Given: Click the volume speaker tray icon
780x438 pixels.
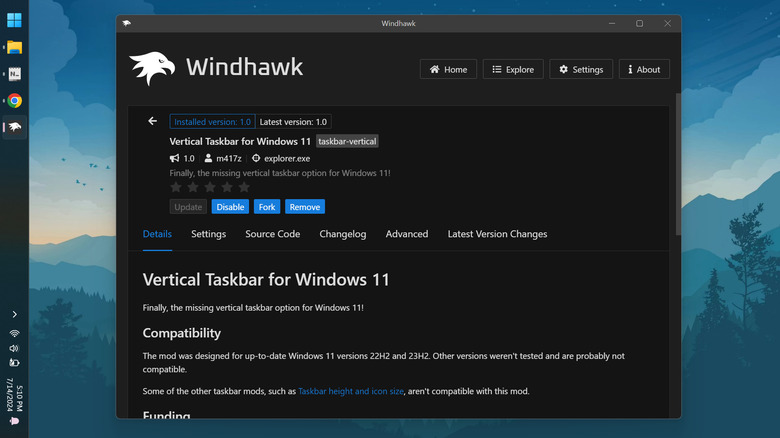Looking at the screenshot, I should 14,348.
